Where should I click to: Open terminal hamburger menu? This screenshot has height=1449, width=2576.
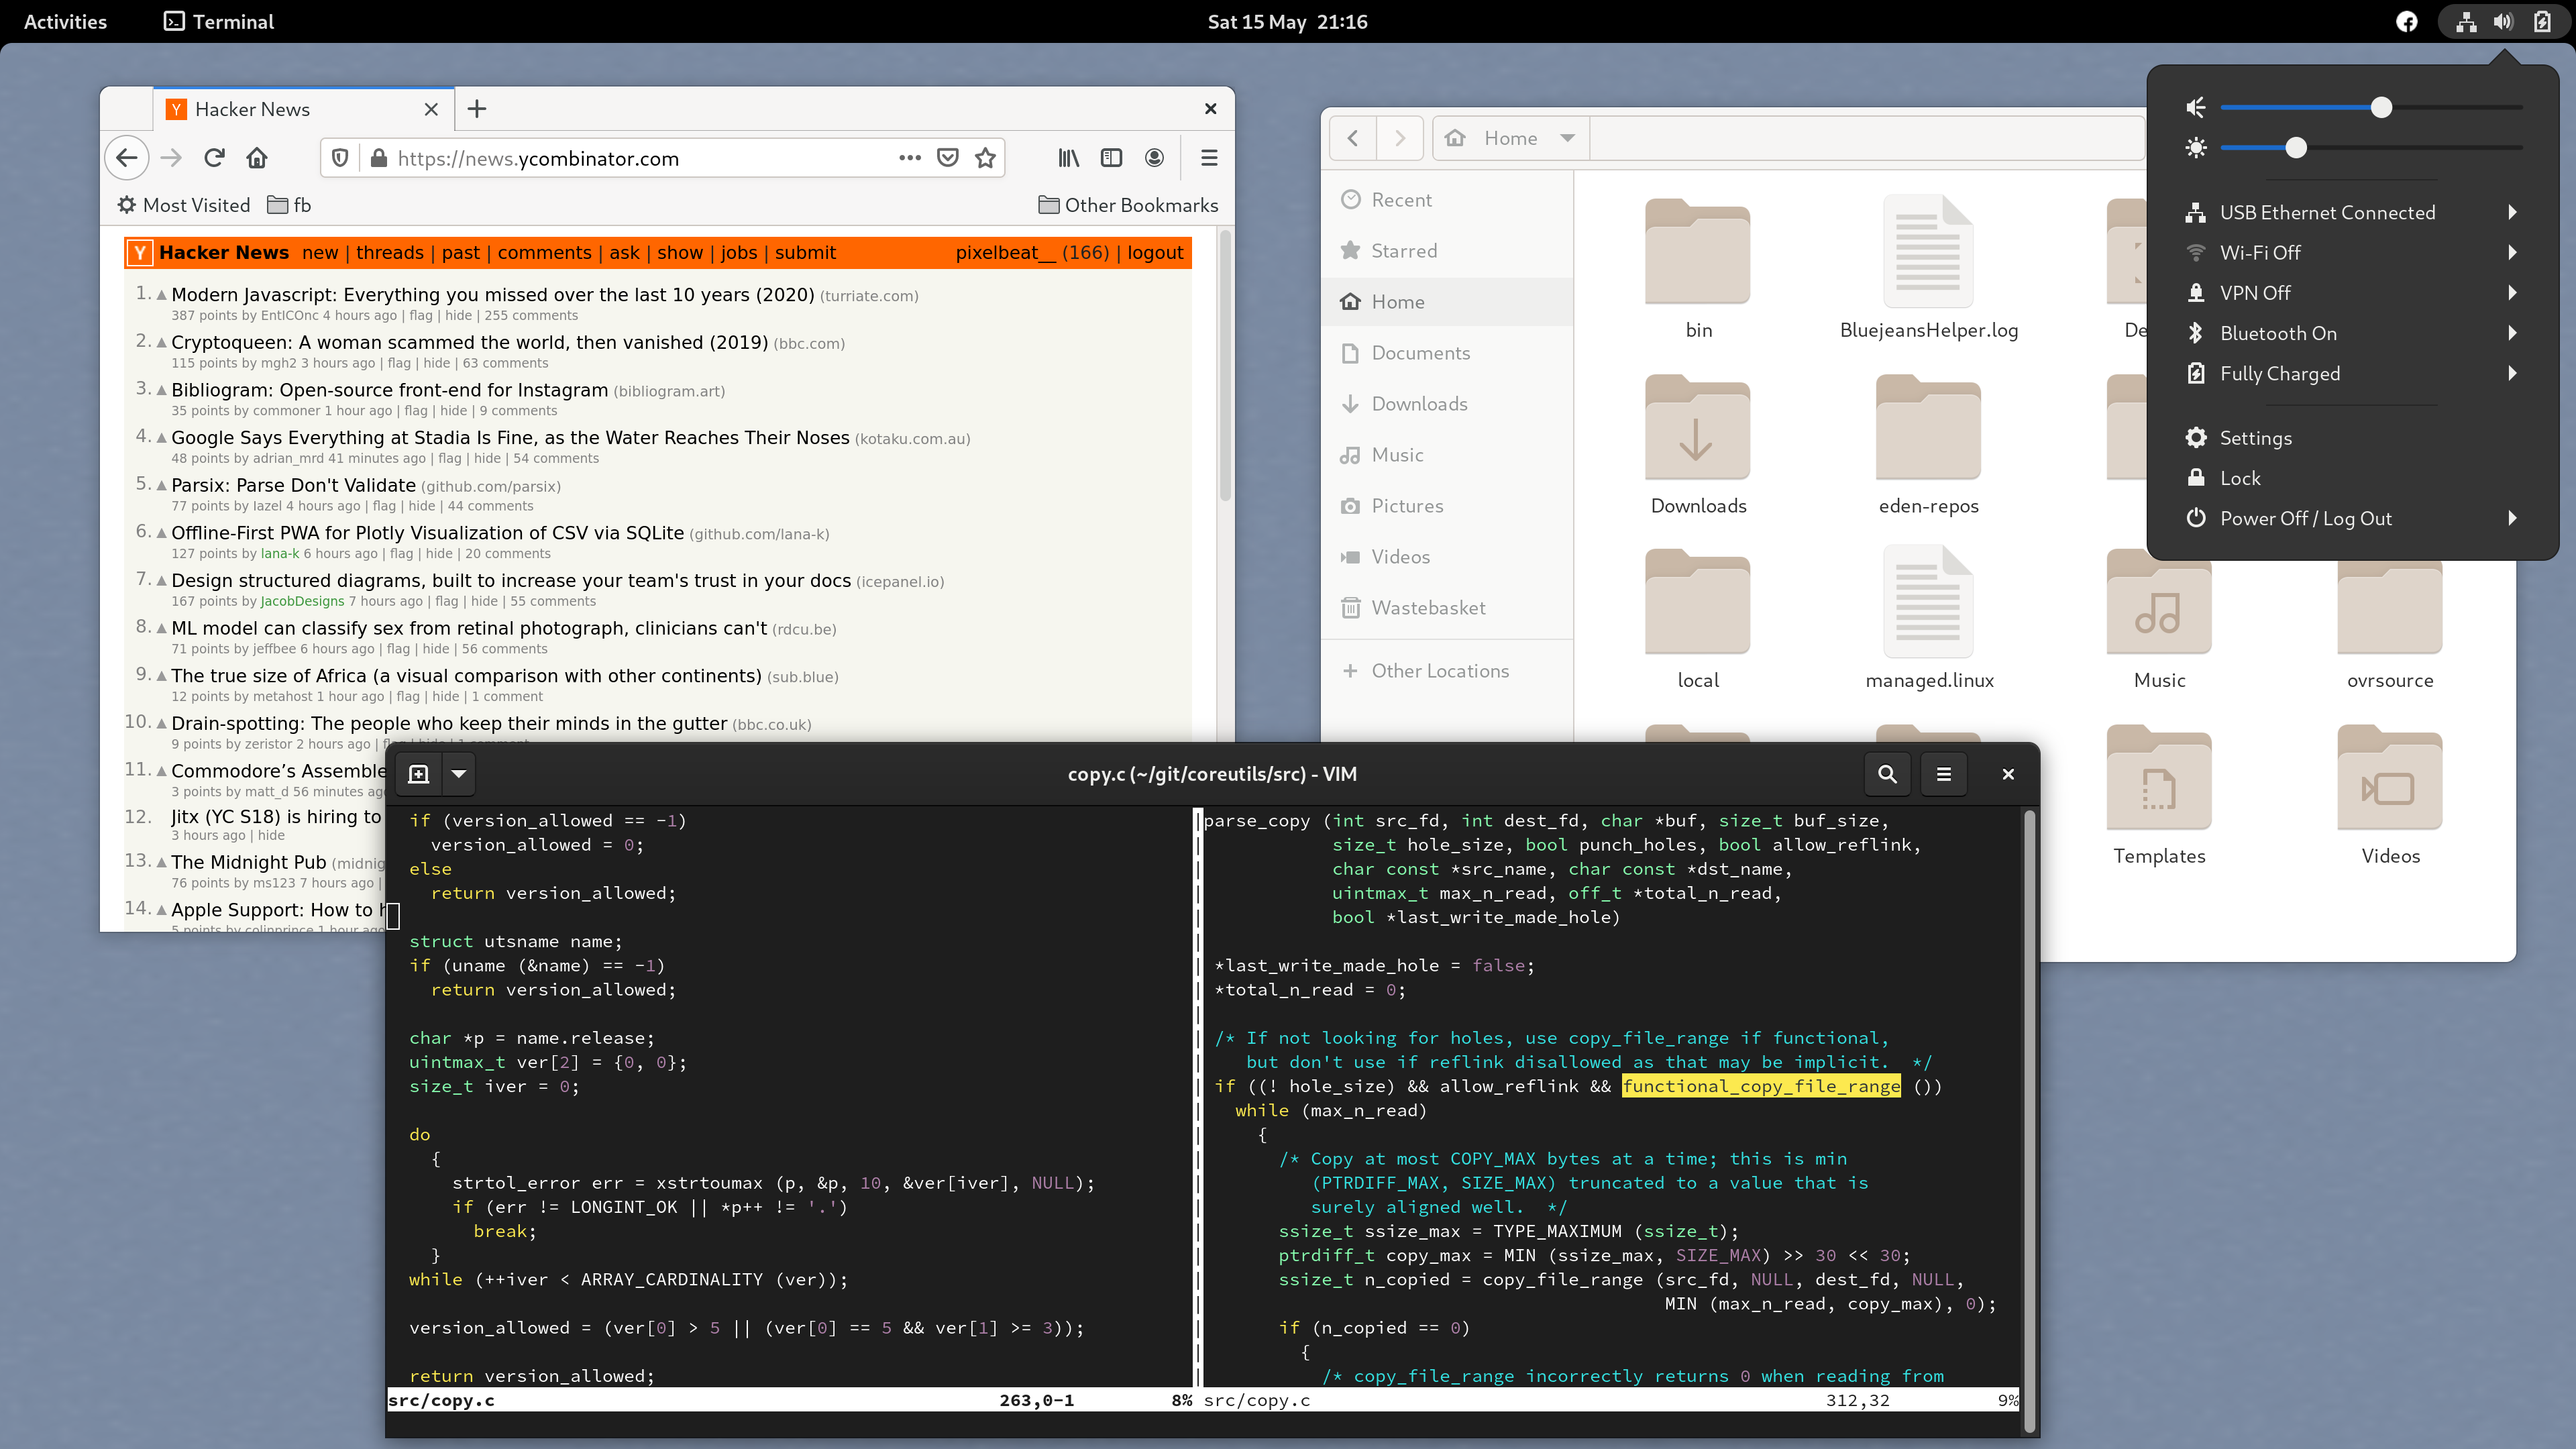click(1944, 774)
